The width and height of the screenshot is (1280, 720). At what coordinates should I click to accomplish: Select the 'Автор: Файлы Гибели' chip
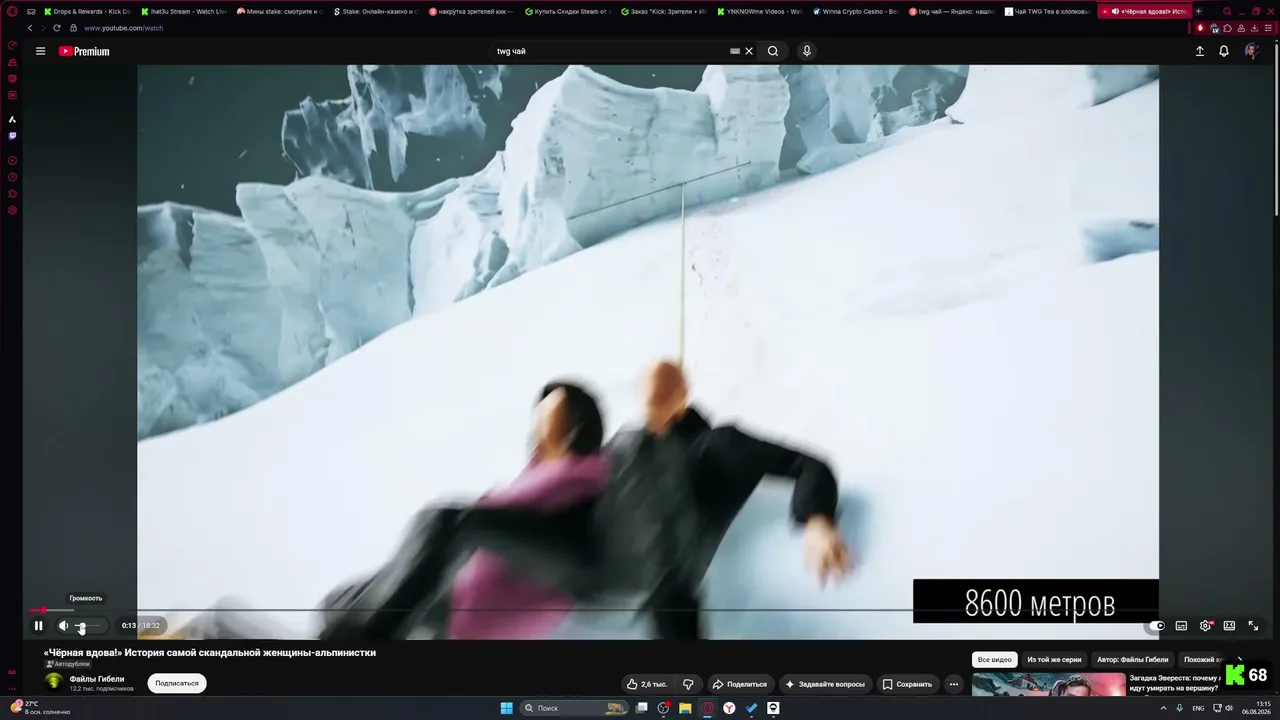tap(1132, 660)
